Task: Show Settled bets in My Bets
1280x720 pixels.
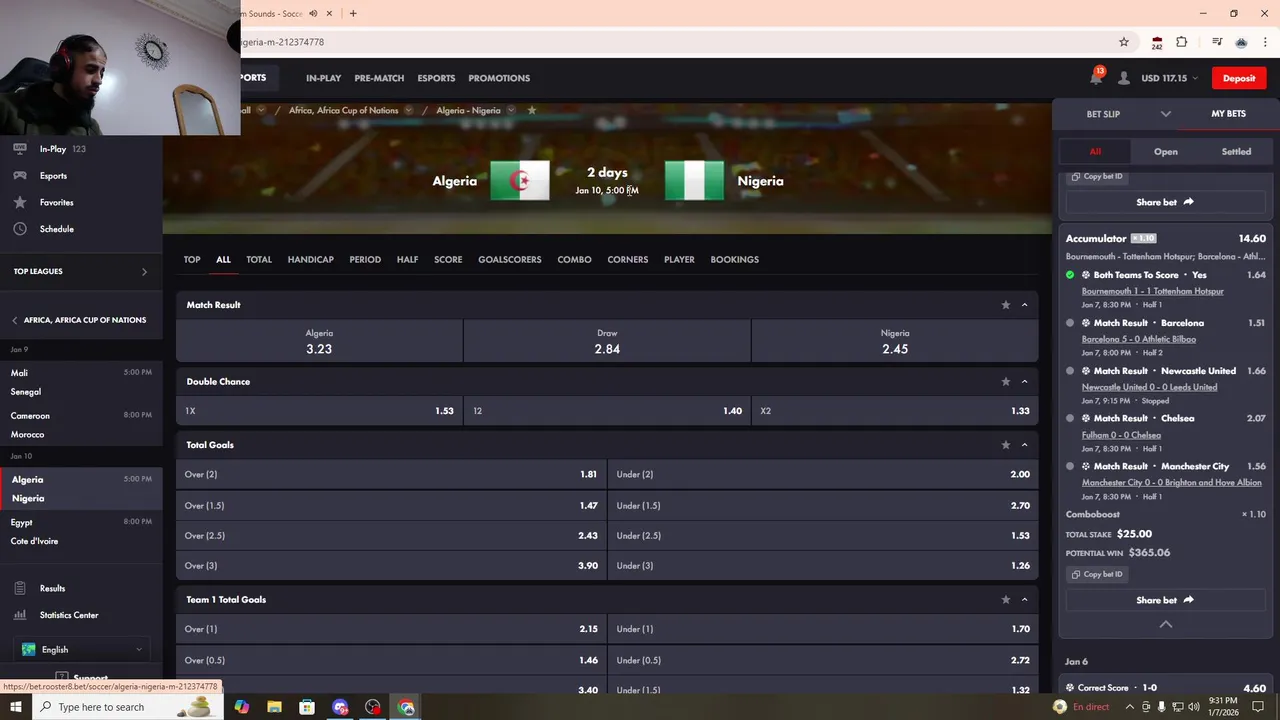Action: 1236,152
